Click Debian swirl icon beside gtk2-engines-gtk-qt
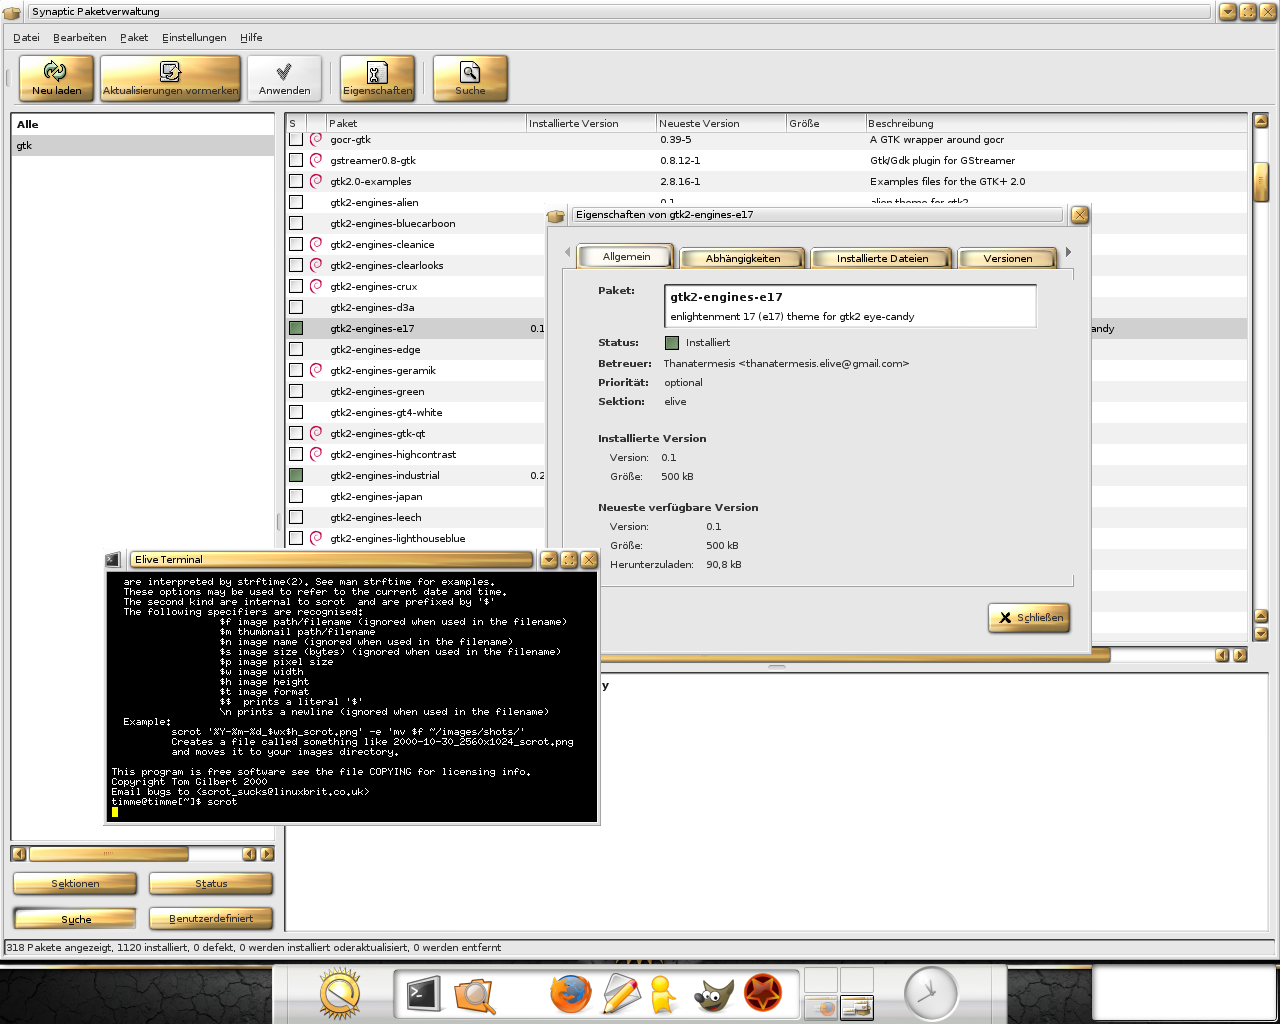 316,433
